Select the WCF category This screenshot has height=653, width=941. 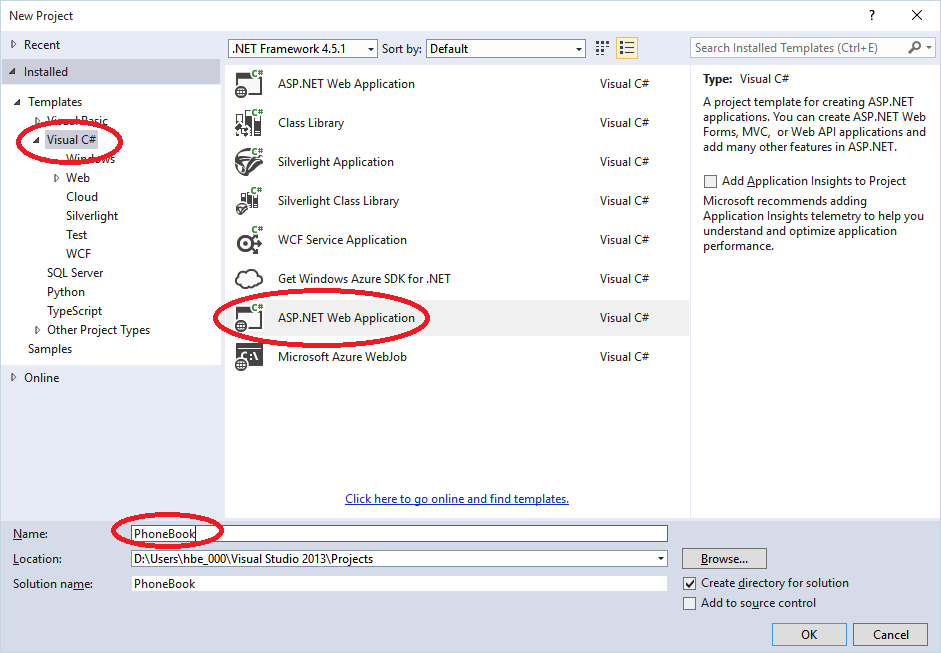pos(79,254)
